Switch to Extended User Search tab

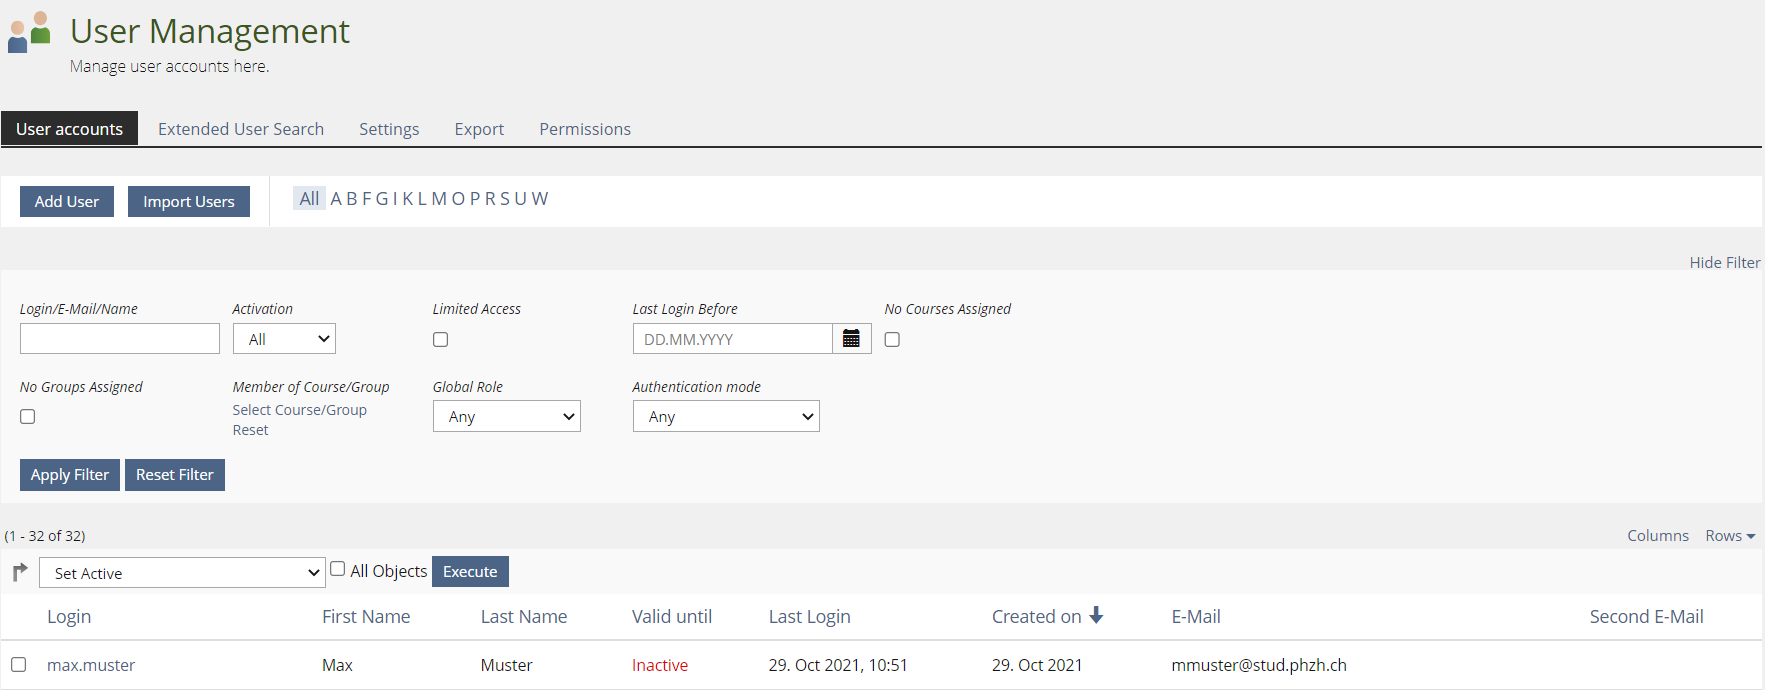[x=241, y=129]
